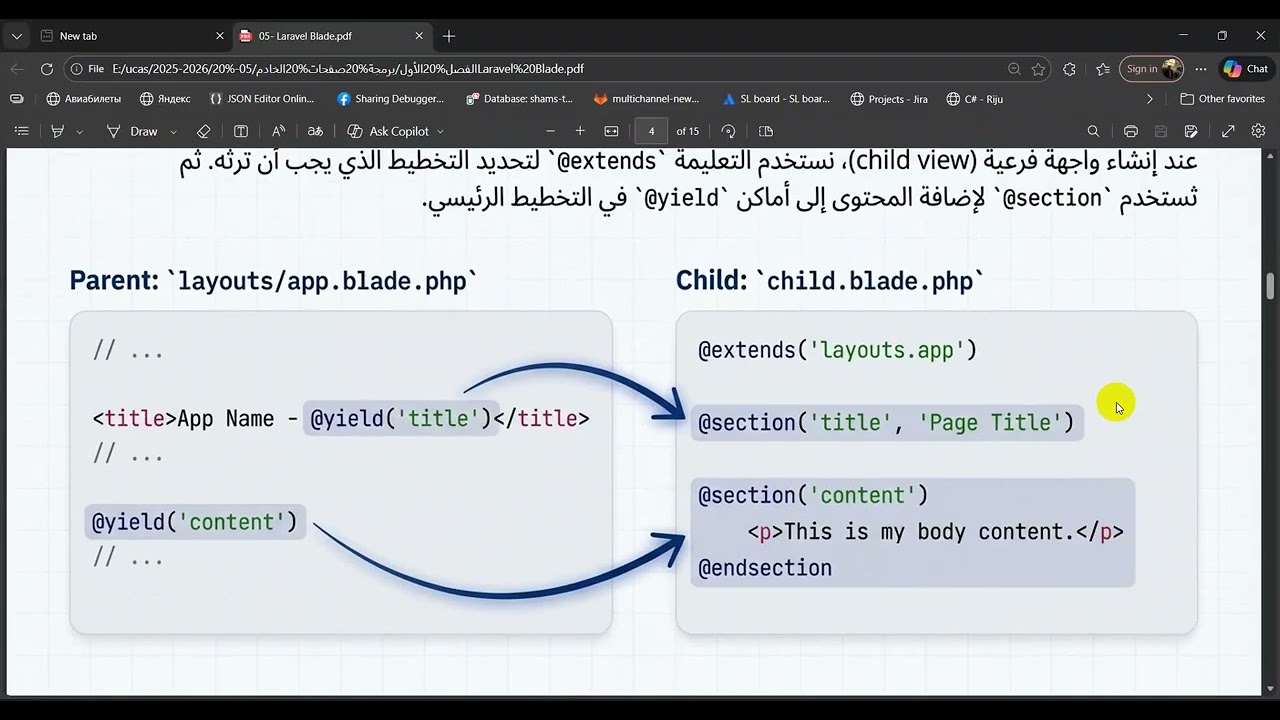Refresh the current page

(47, 69)
